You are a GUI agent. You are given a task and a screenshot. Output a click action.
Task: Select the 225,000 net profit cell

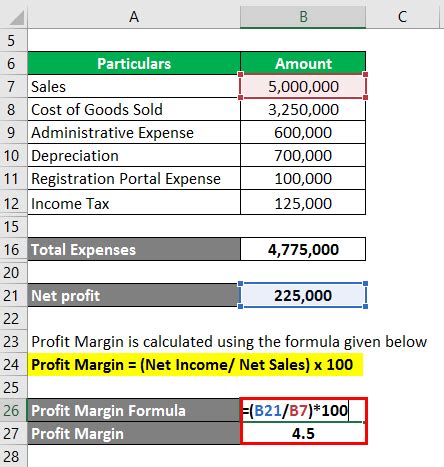(x=303, y=295)
